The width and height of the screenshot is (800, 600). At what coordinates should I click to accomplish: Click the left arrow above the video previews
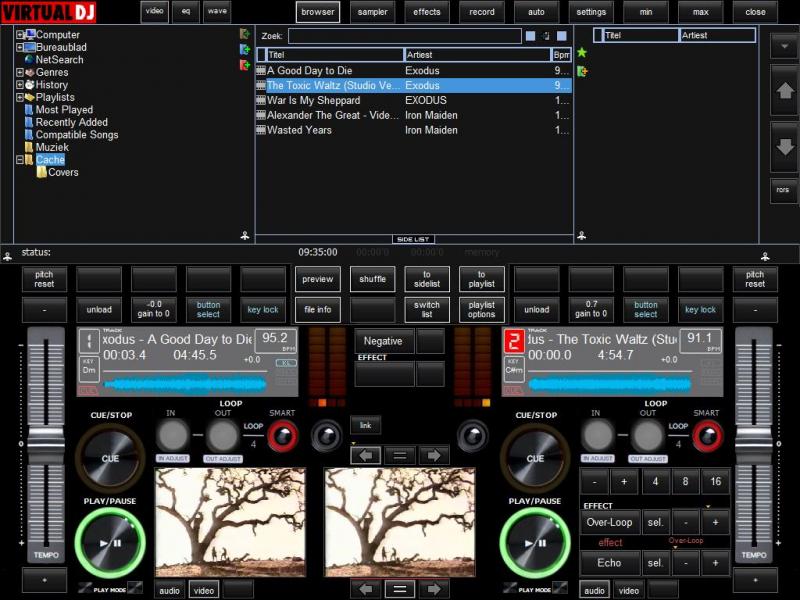coord(365,455)
